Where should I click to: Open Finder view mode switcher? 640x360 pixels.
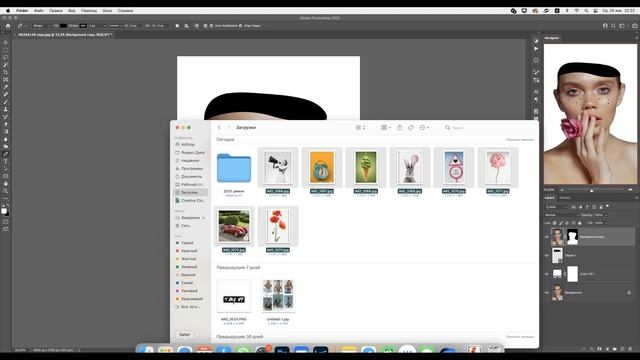click(x=360, y=127)
